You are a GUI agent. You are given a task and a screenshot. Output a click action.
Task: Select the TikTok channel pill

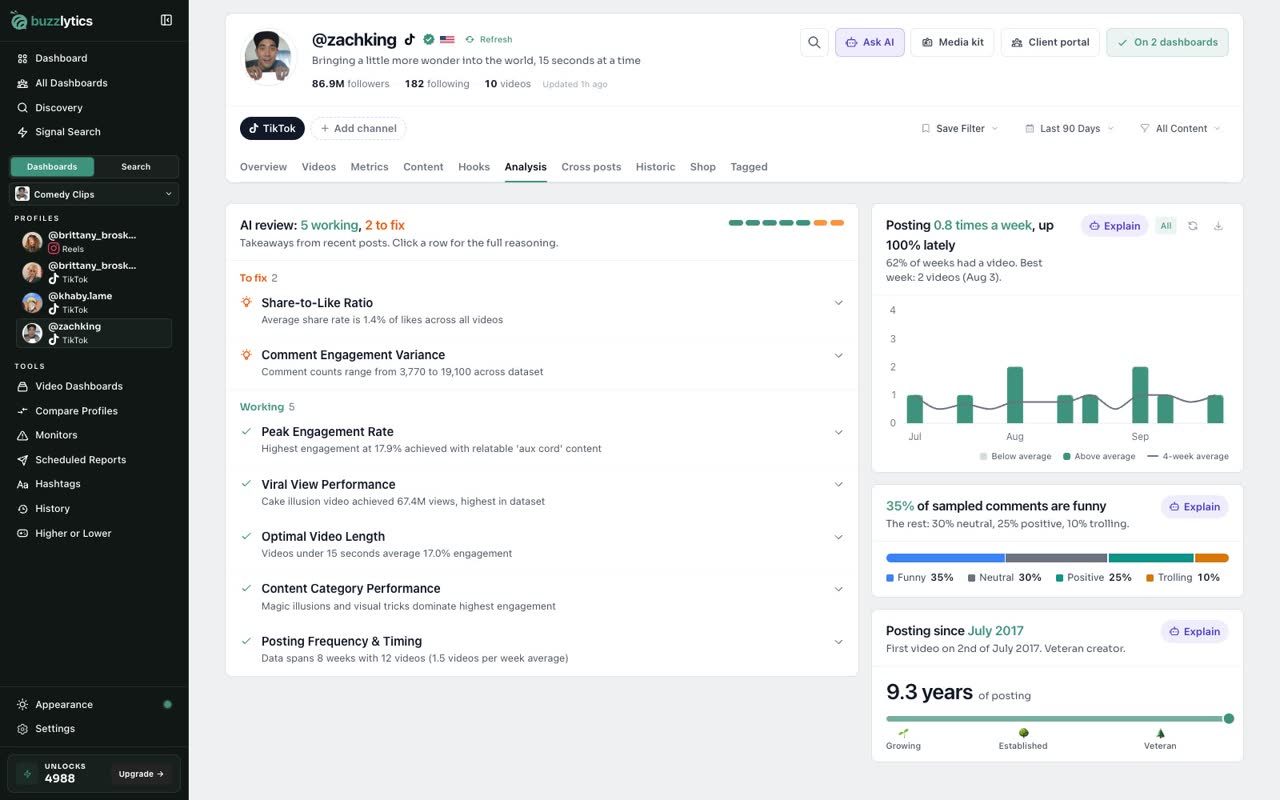(x=272, y=128)
